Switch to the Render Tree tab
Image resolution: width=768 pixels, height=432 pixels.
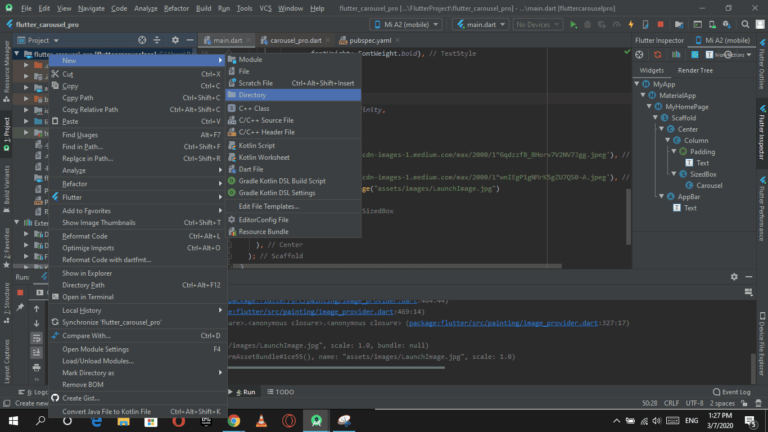tap(695, 71)
